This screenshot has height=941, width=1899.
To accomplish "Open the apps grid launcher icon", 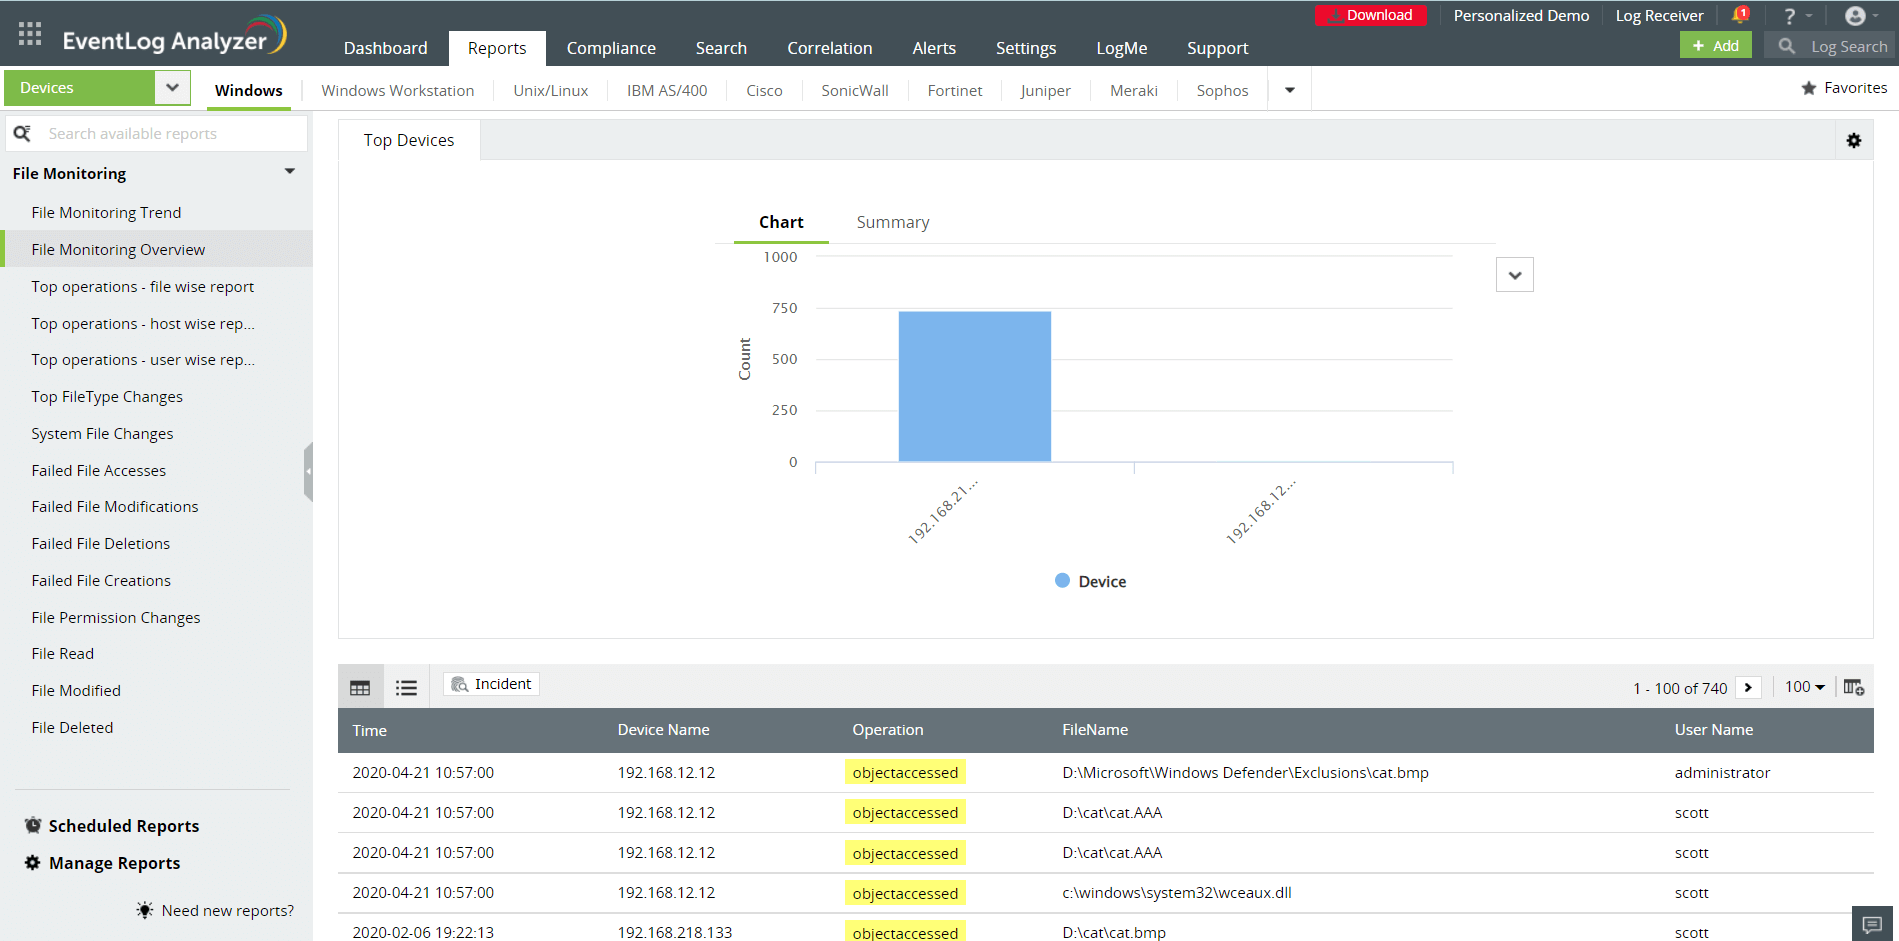I will click(30, 34).
